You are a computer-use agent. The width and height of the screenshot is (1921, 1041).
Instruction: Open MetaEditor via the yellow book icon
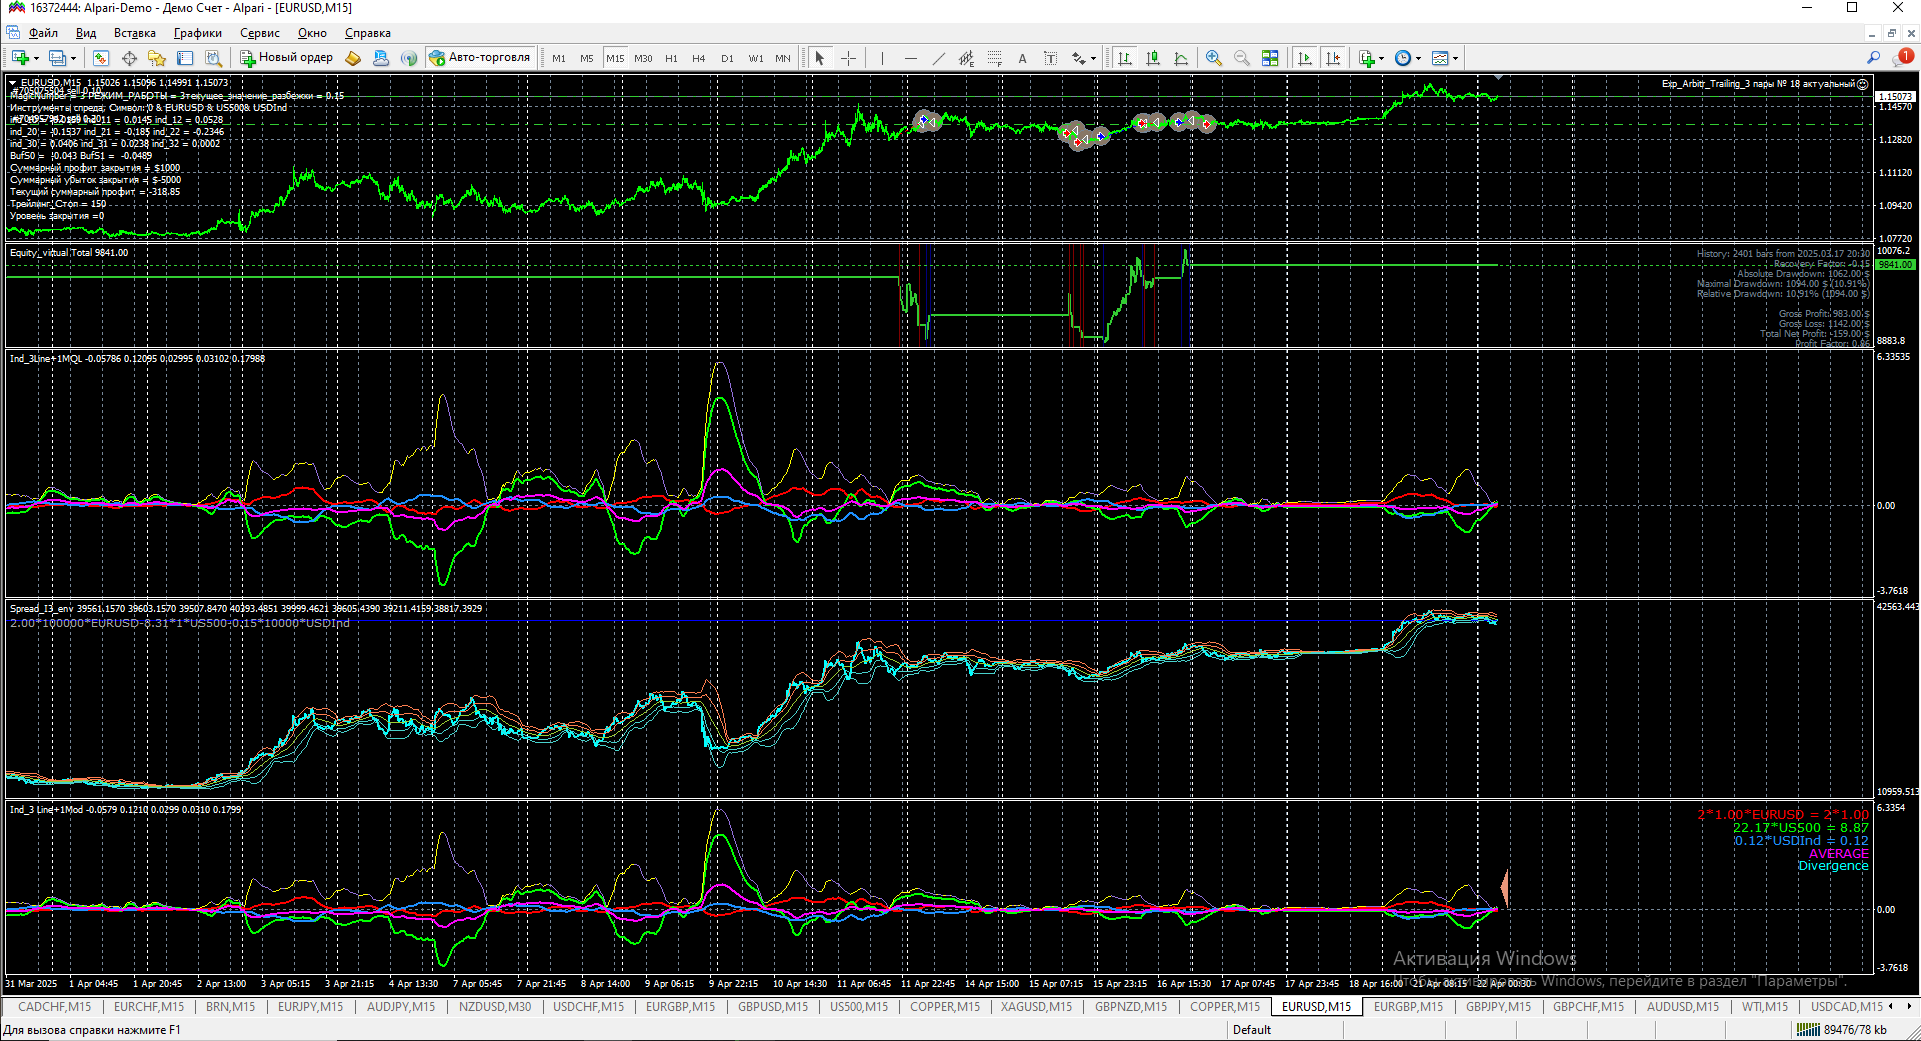353,58
